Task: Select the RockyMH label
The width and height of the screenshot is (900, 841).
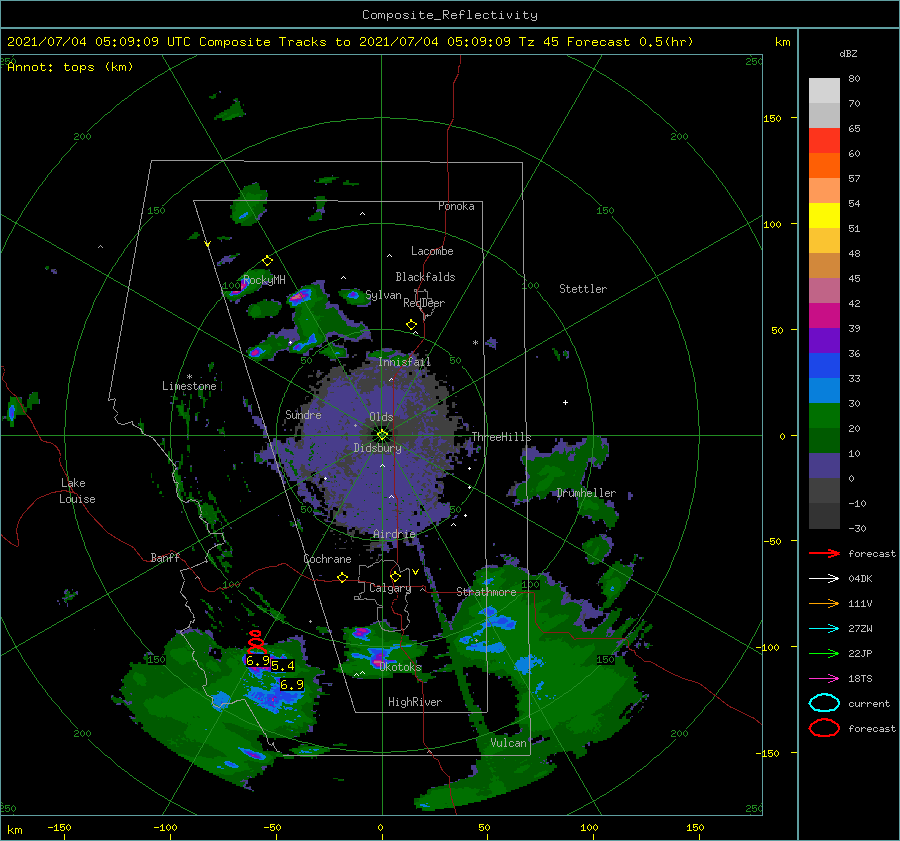Action: click(264, 280)
